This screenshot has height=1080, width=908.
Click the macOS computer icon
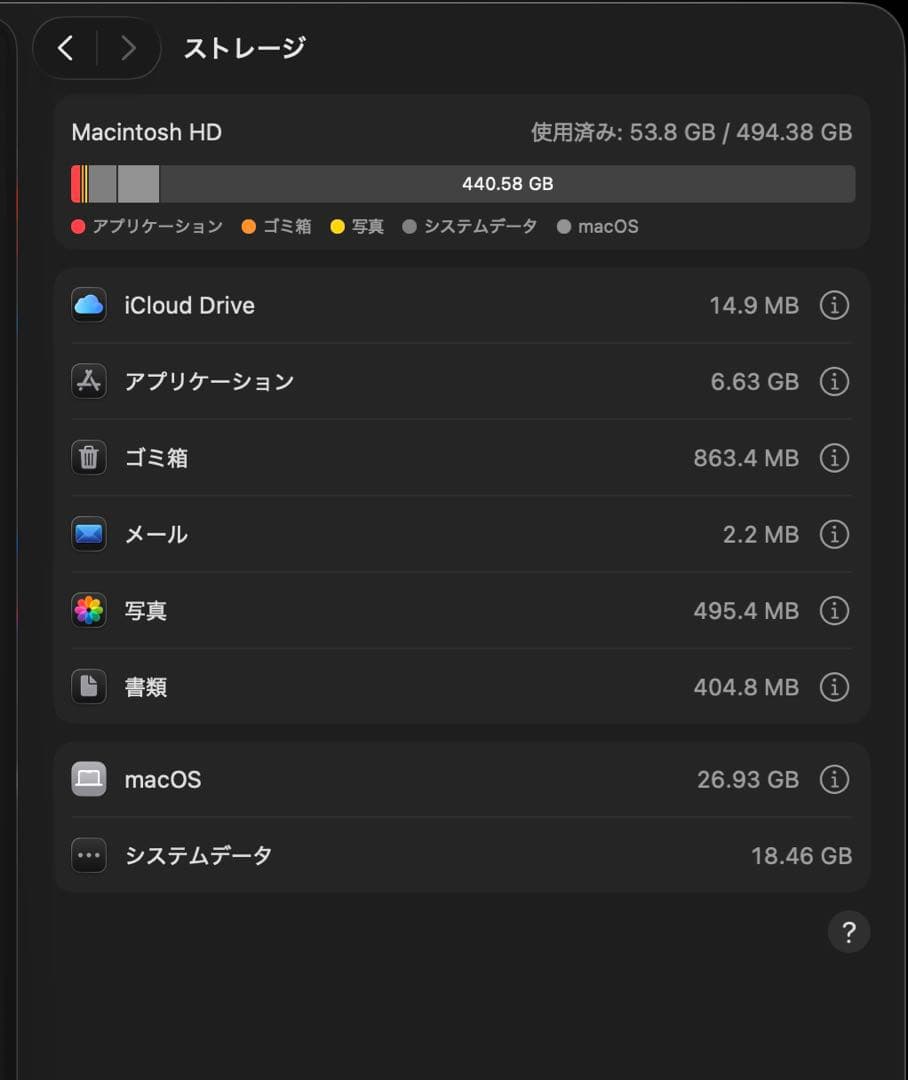(x=88, y=779)
